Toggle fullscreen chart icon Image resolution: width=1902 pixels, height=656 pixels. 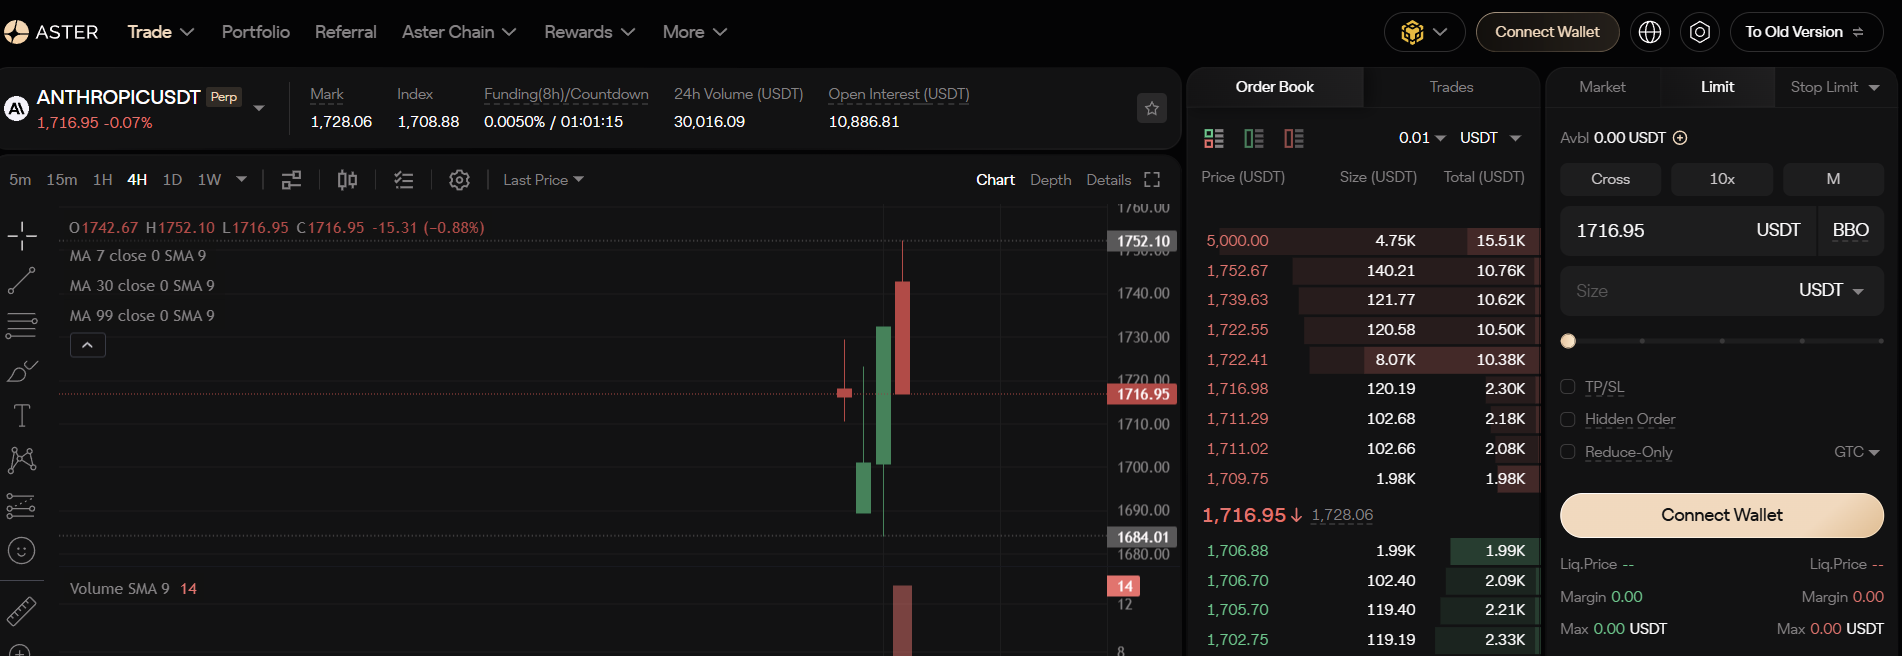pyautogui.click(x=1152, y=180)
